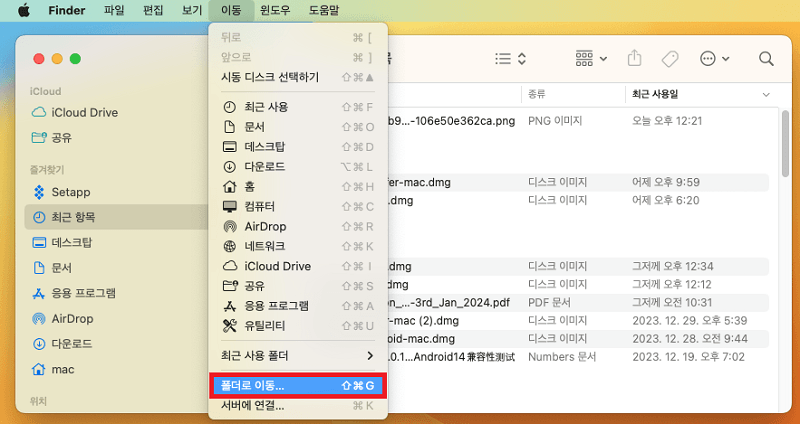Select 네트워크 in the 이동 menu

tap(298, 246)
